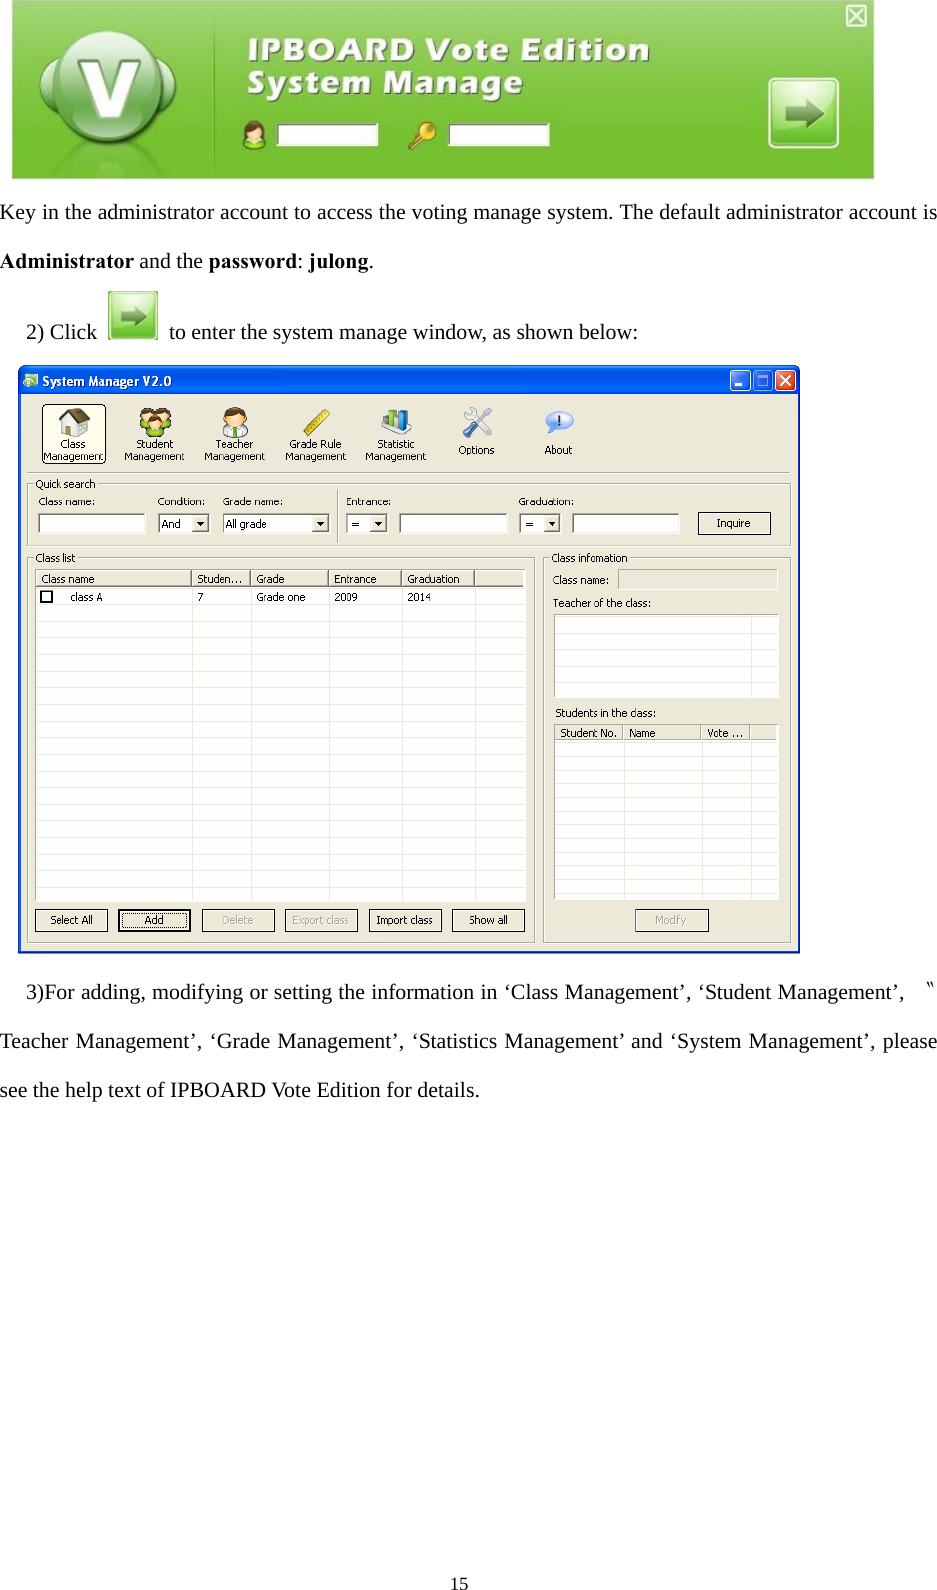Minimize the System Manager window
937x1590 pixels.
pyautogui.click(x=740, y=381)
